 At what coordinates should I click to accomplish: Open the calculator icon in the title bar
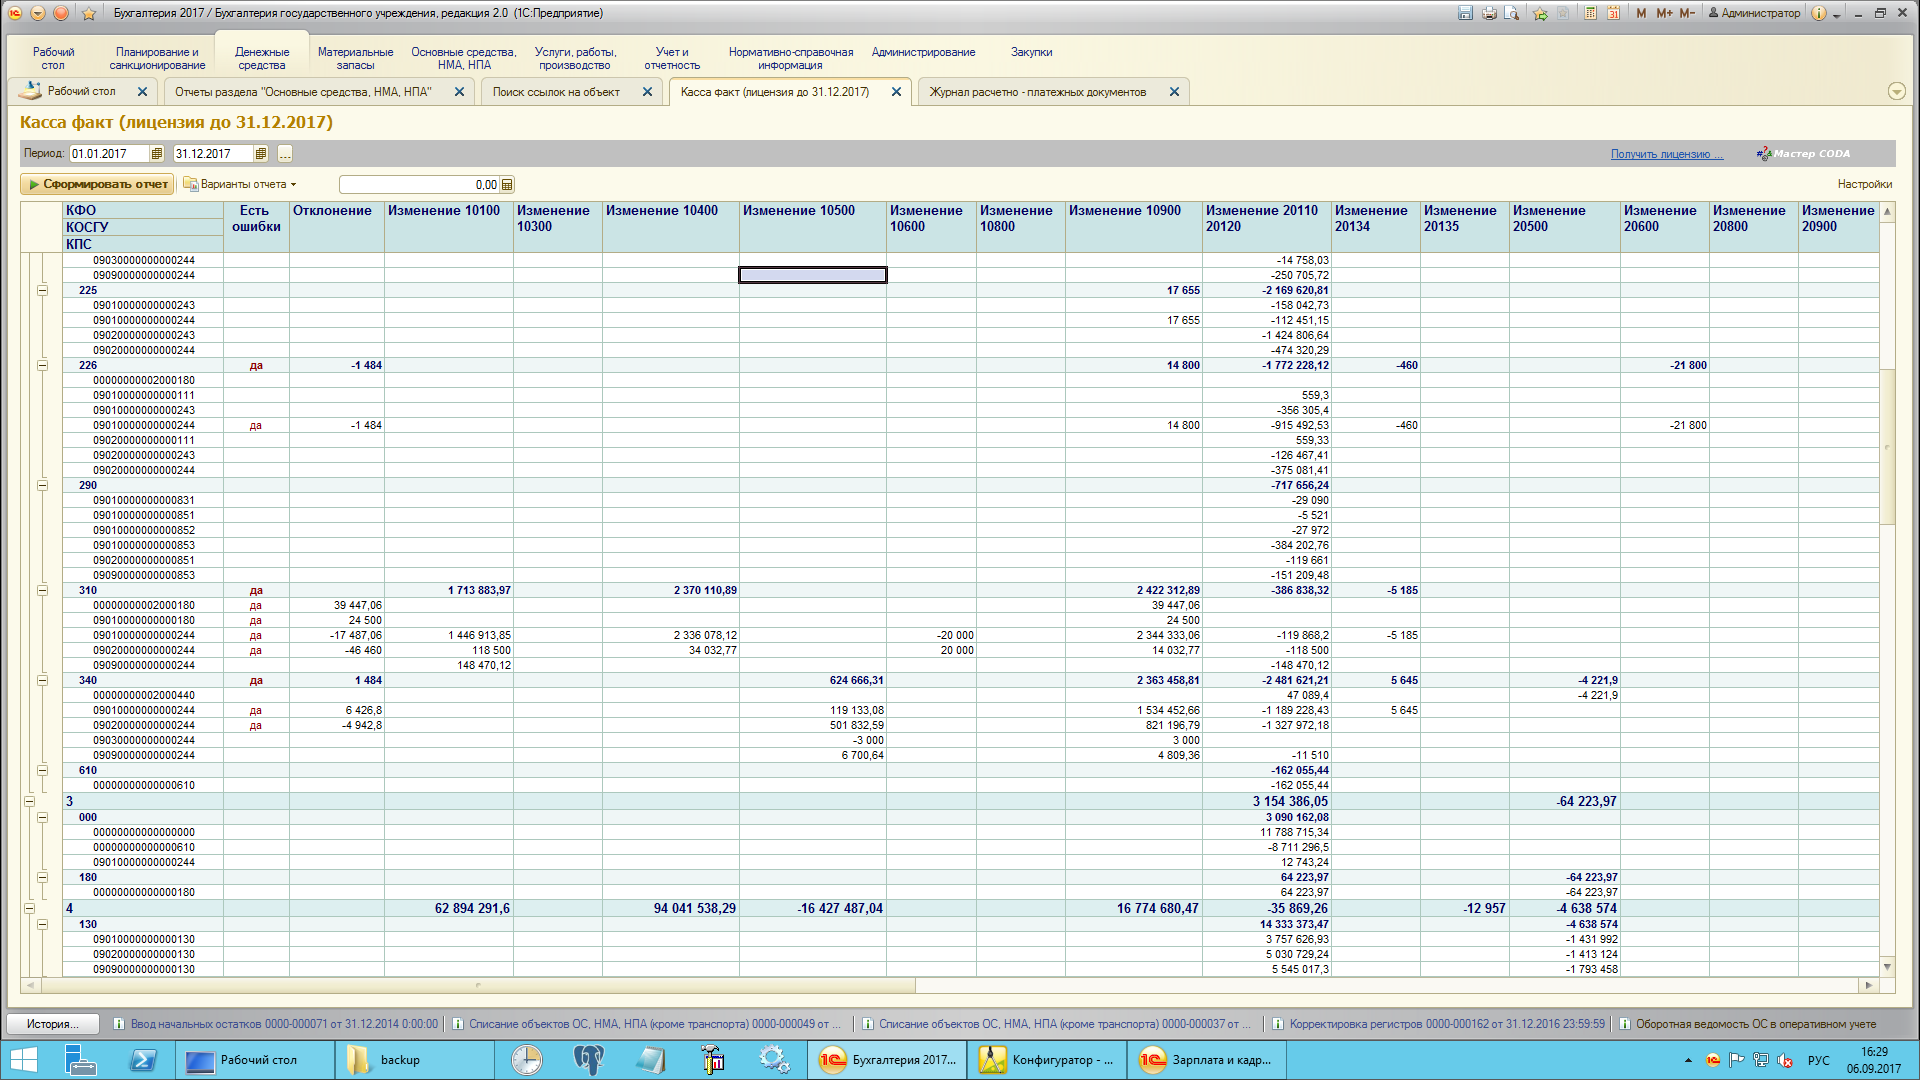pos(1590,13)
